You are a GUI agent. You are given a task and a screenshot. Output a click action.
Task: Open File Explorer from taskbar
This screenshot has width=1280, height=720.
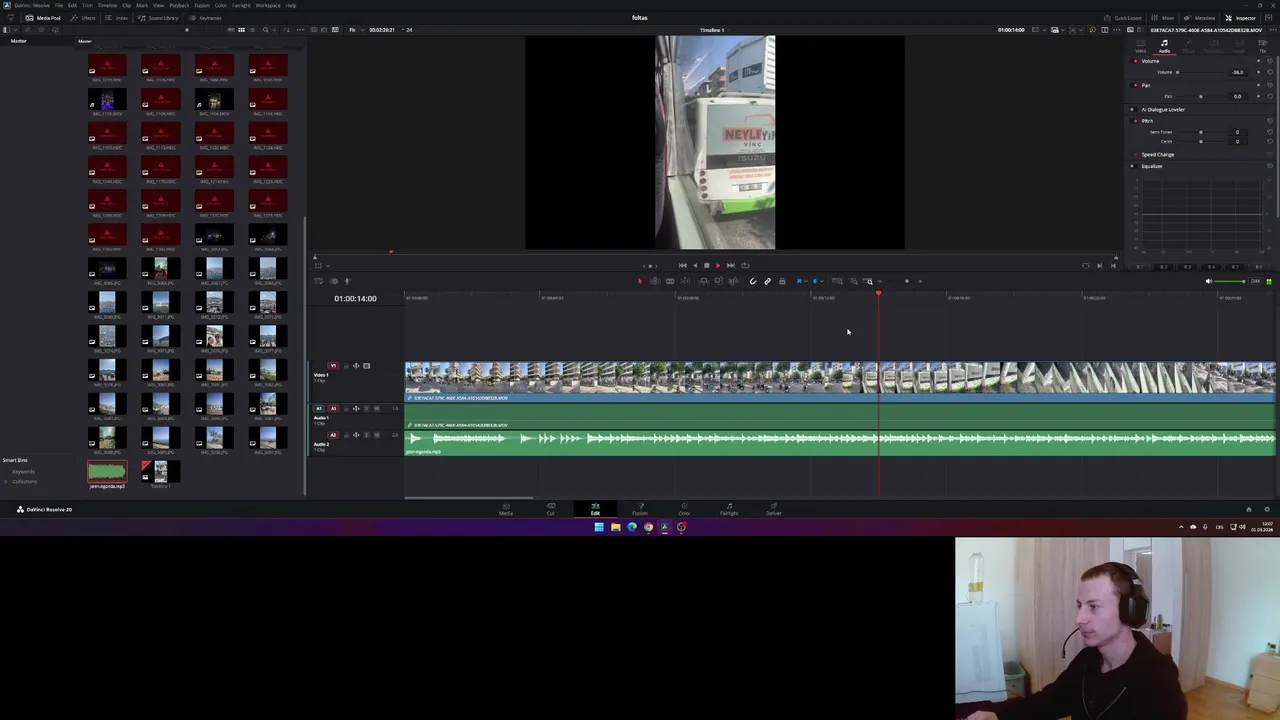(615, 527)
